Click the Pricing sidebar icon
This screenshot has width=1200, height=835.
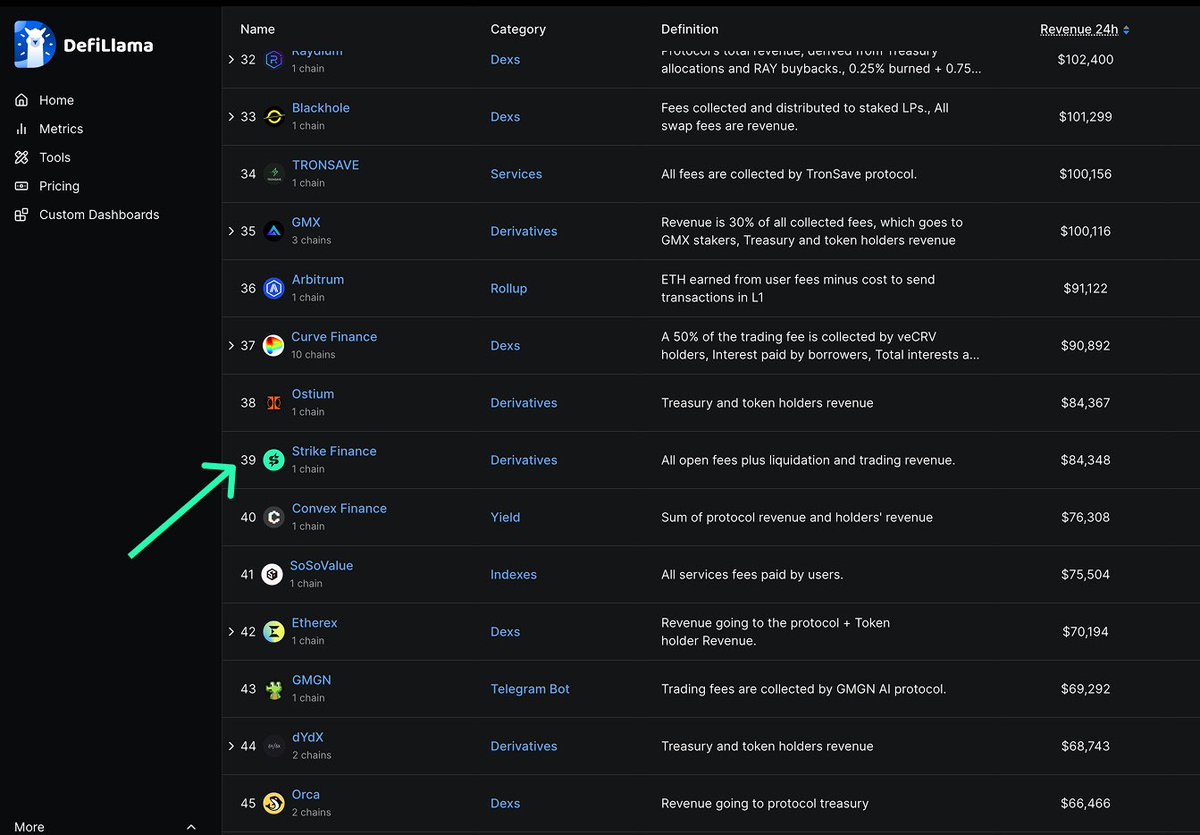pyautogui.click(x=22, y=186)
